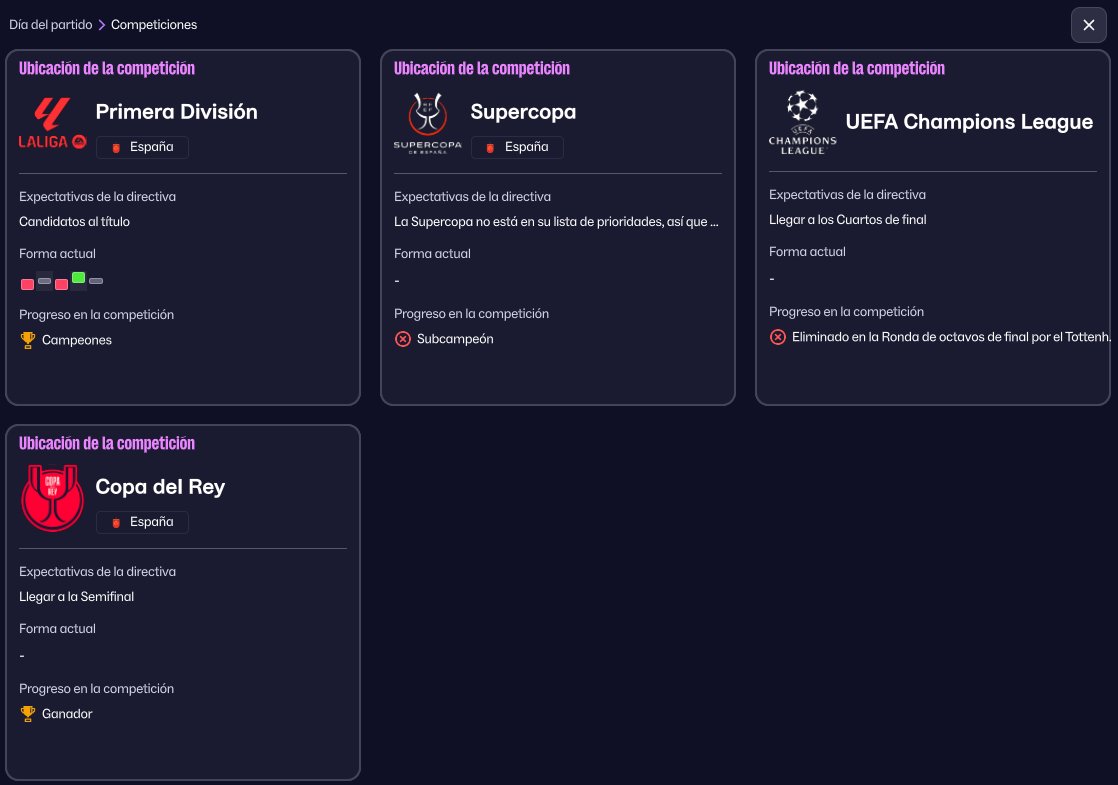Select the España tag under Primera División
Screen dimensions: 1118x785
tap(142, 147)
